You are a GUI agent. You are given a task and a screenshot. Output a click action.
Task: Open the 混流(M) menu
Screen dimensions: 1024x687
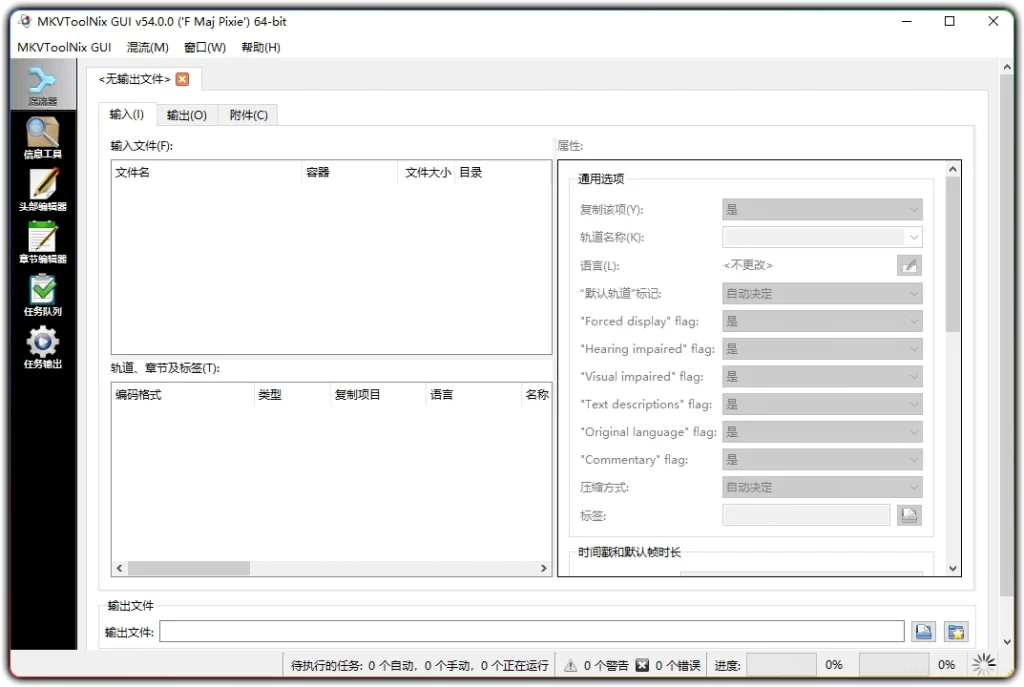click(146, 47)
